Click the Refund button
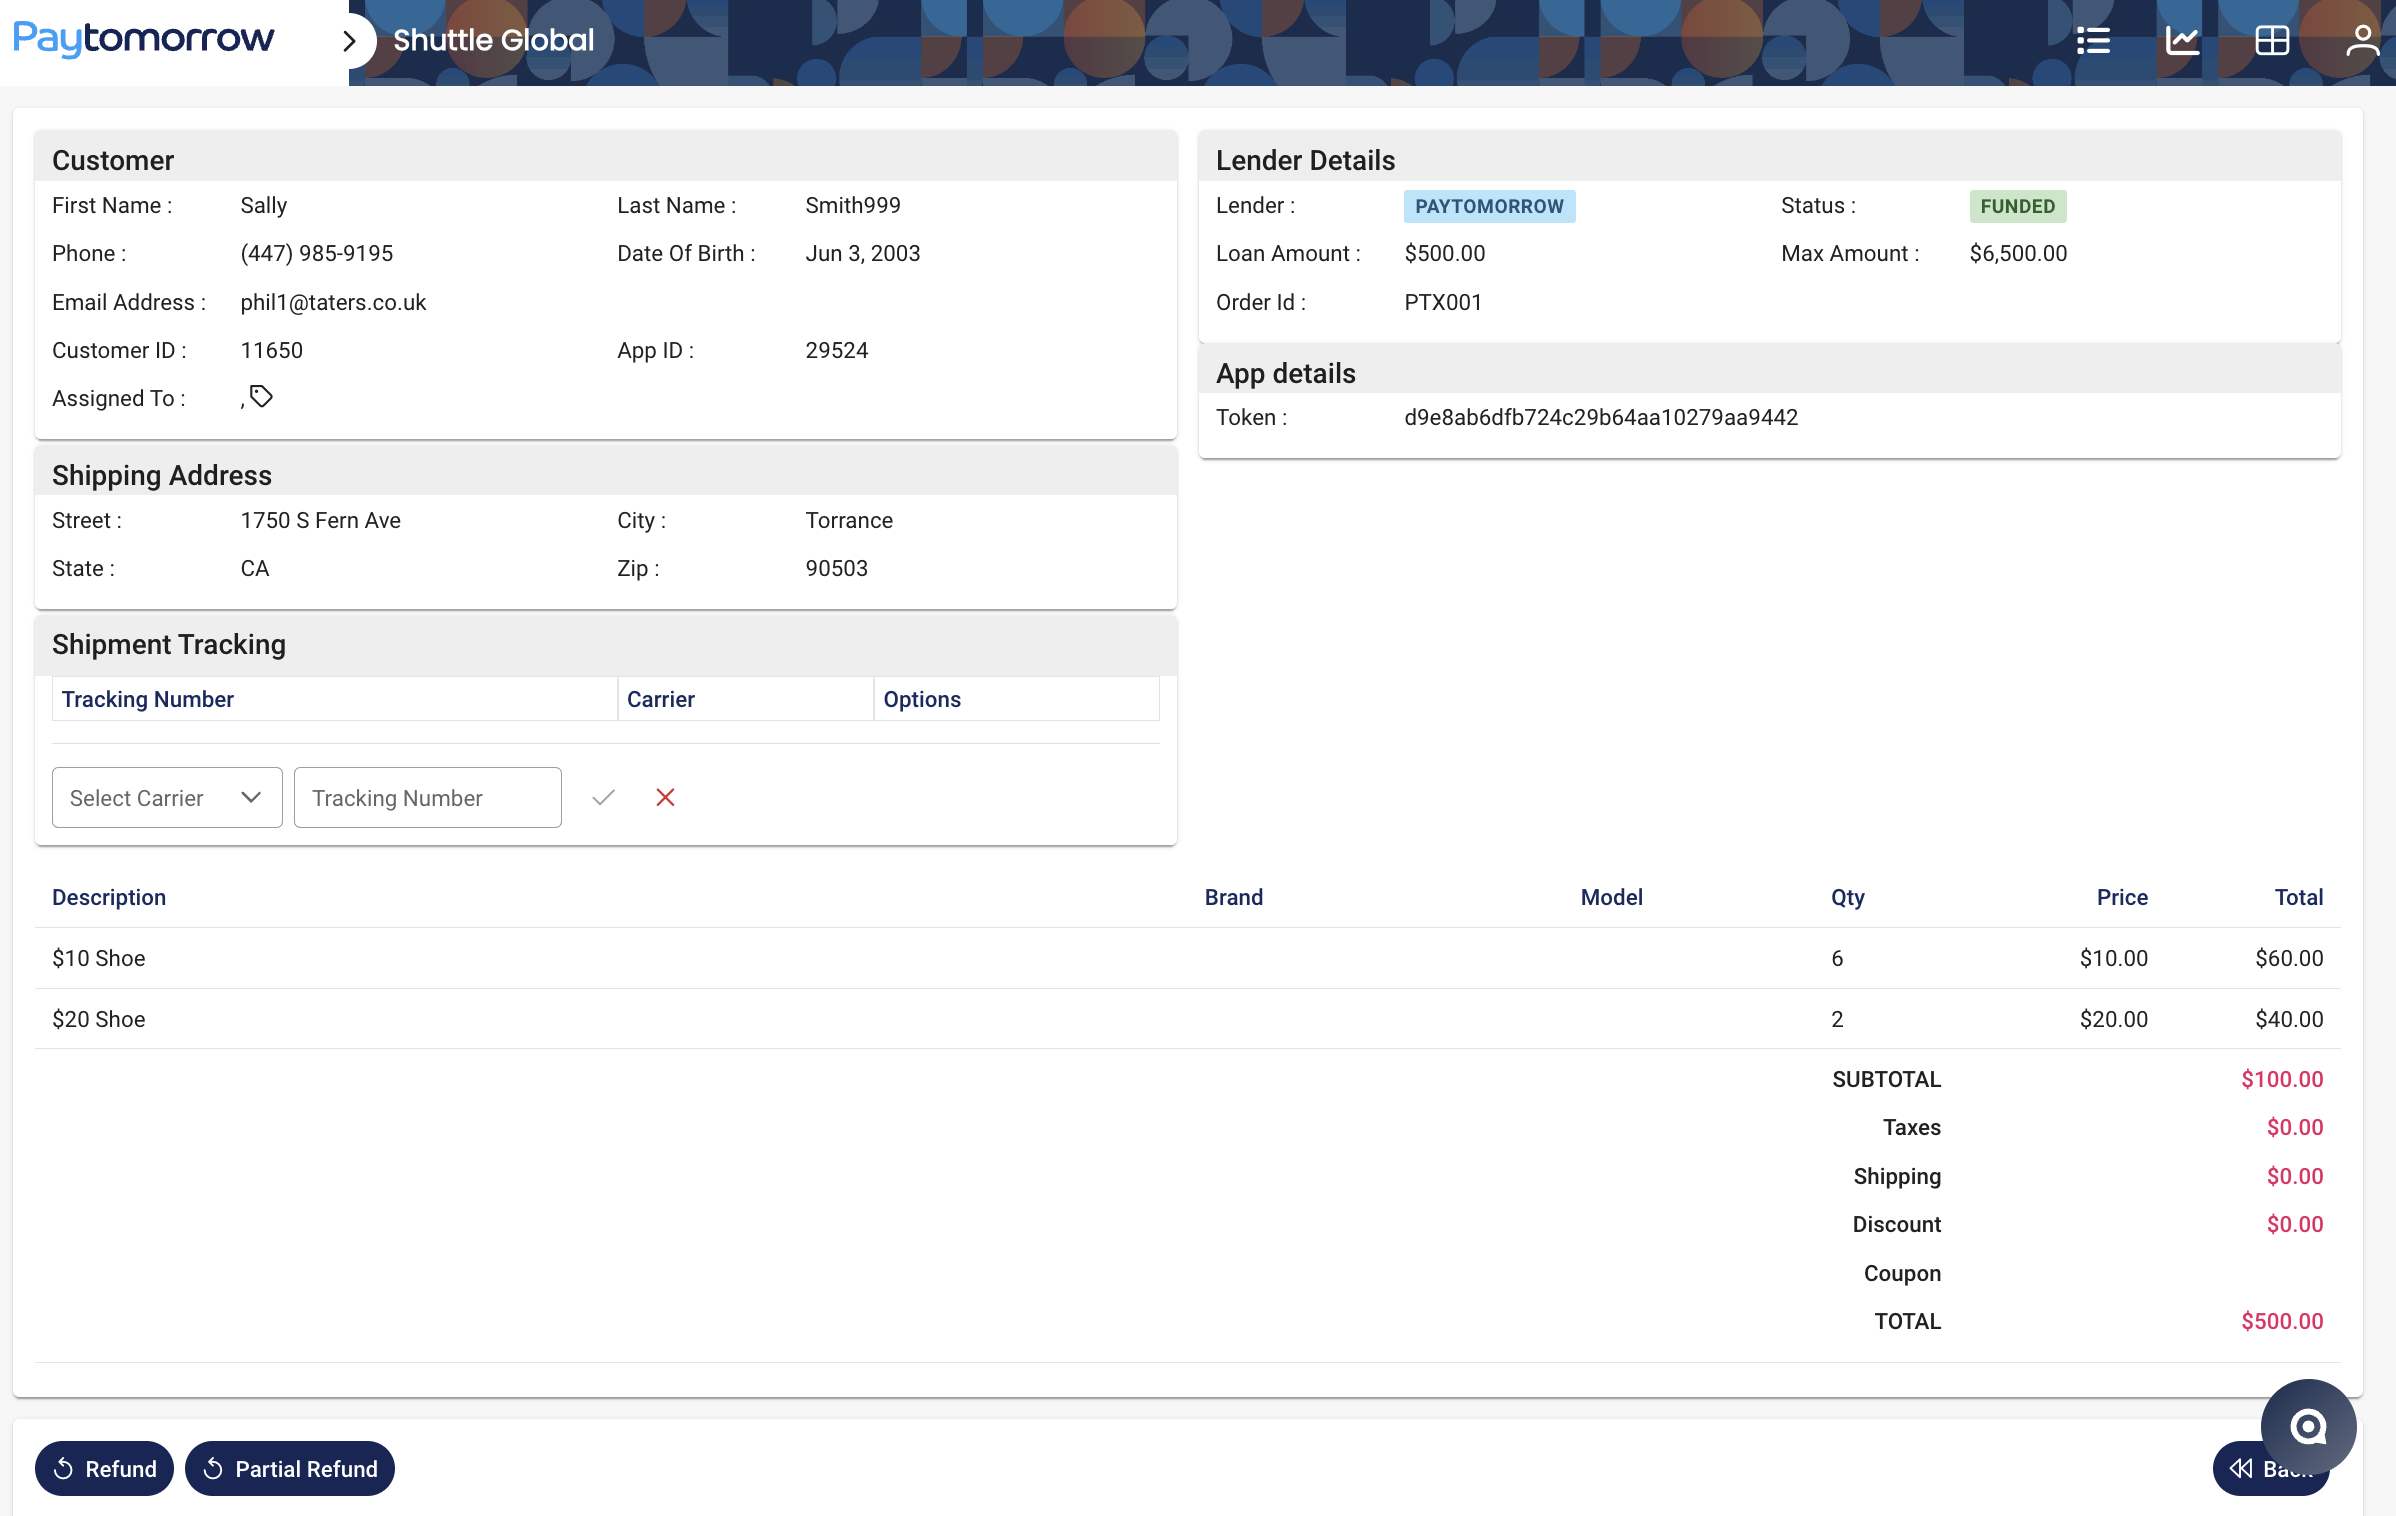This screenshot has height=1516, width=2396. (104, 1469)
